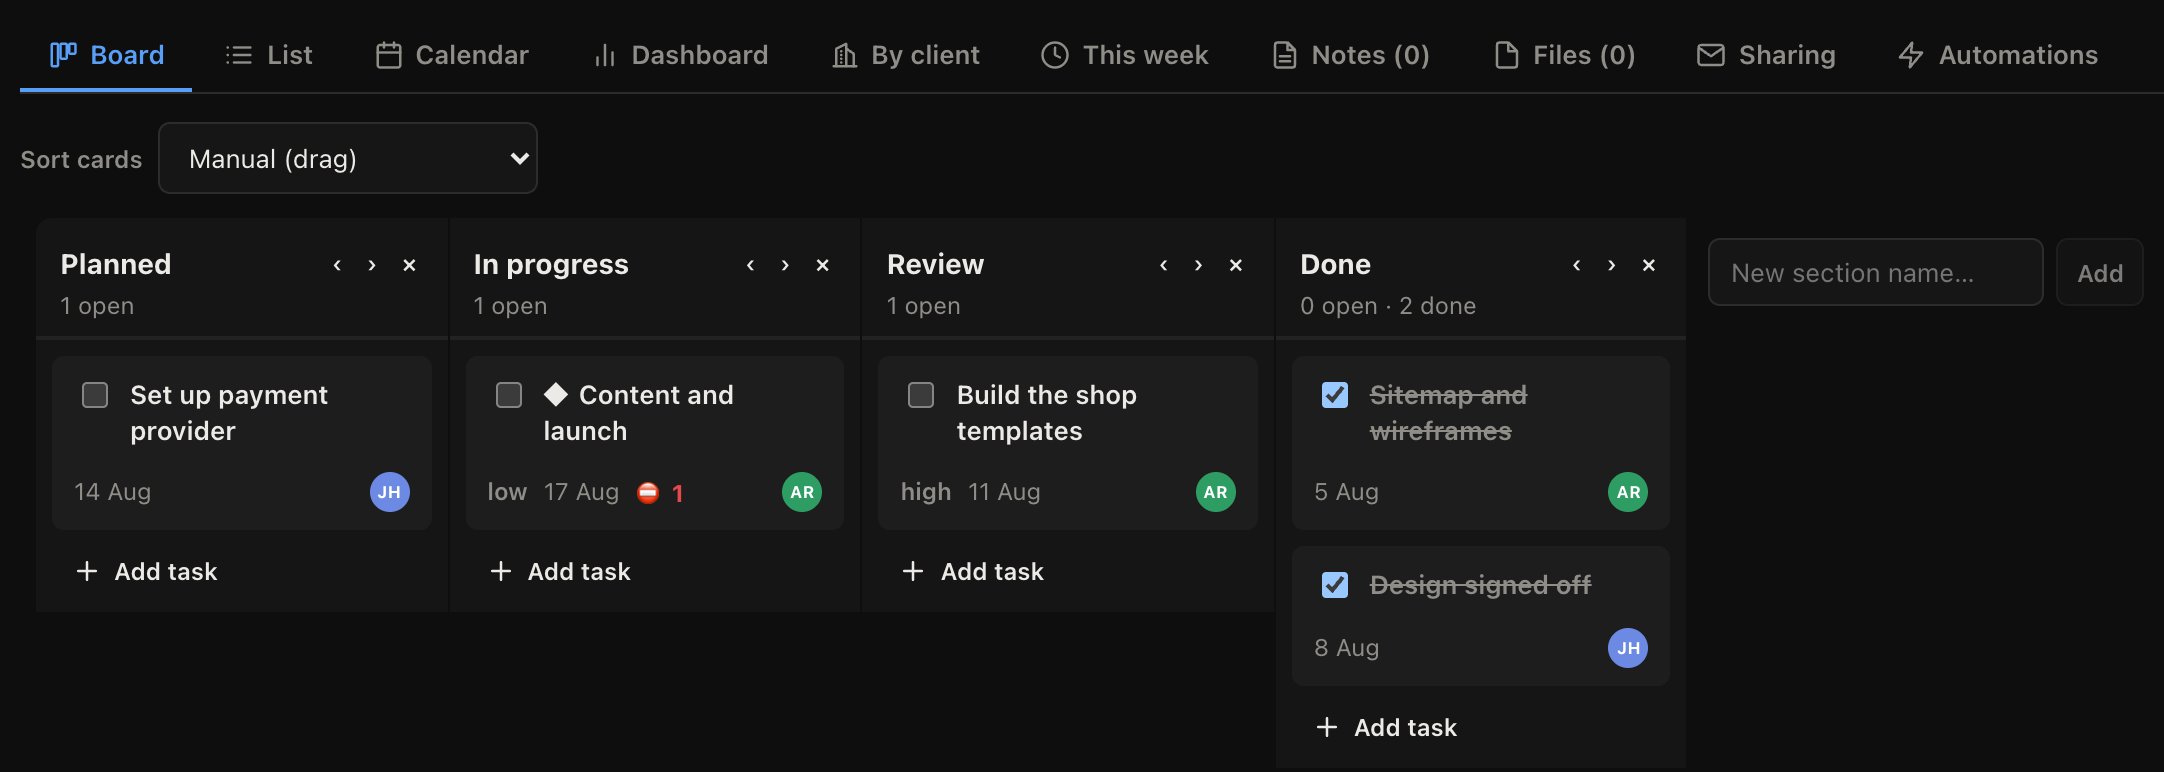Move the In progress section right

785,265
